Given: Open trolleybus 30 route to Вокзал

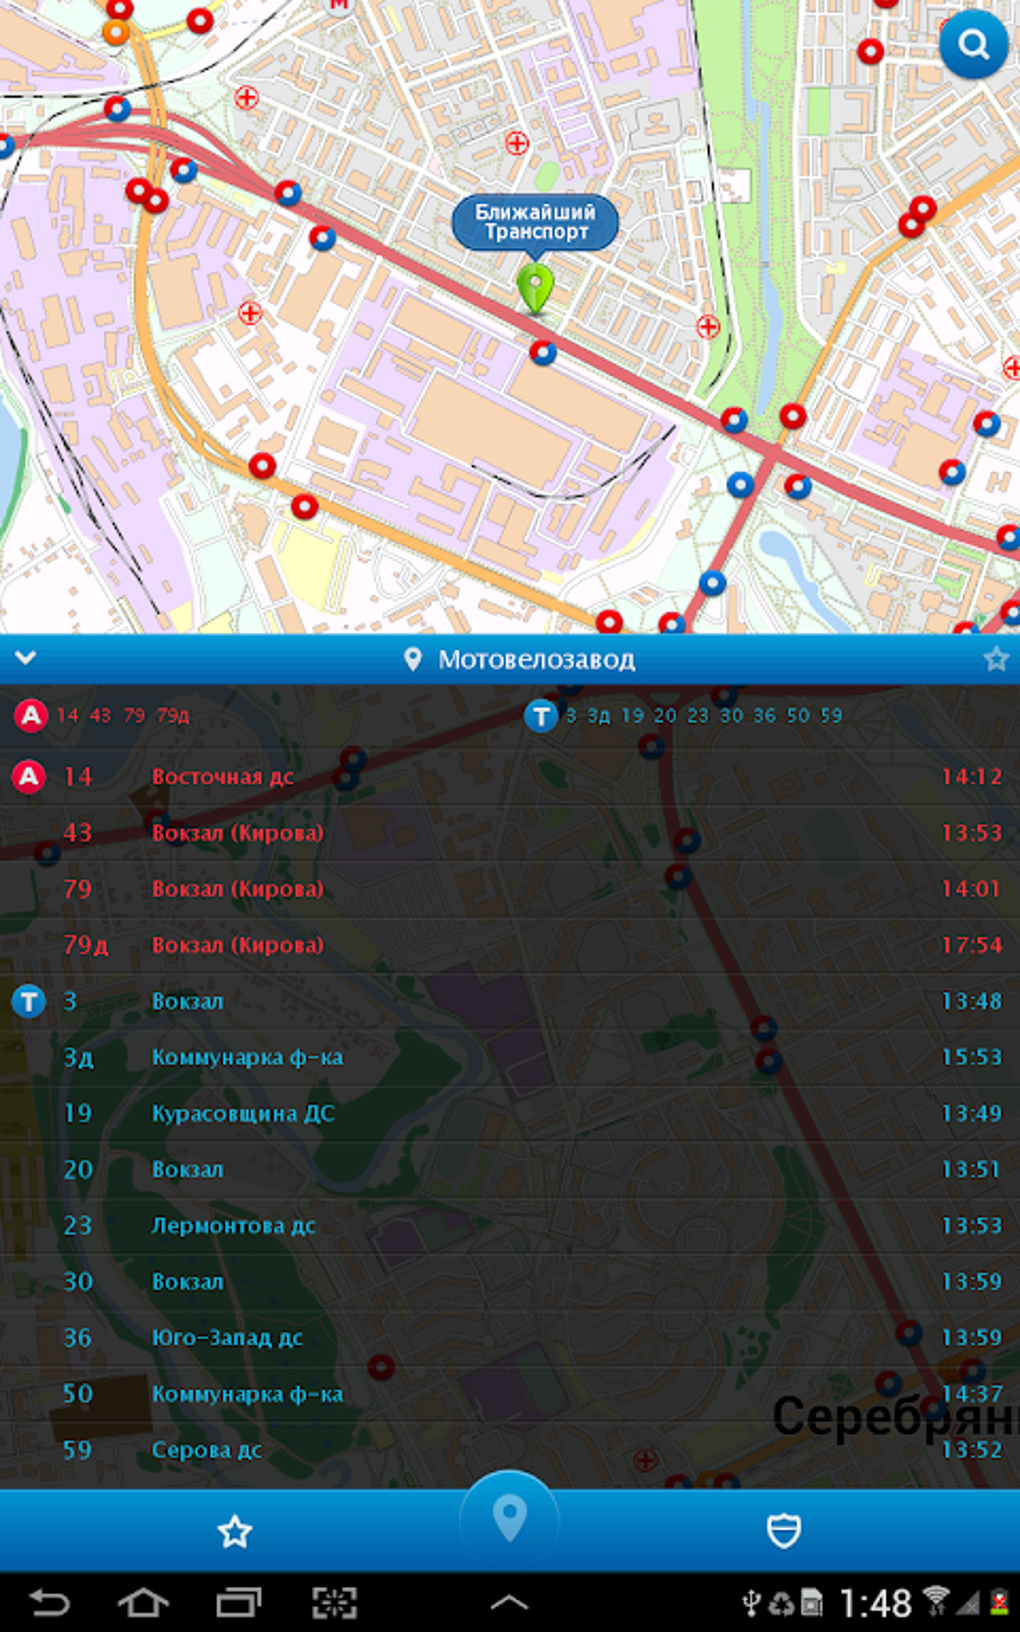Looking at the screenshot, I should [x=510, y=1281].
